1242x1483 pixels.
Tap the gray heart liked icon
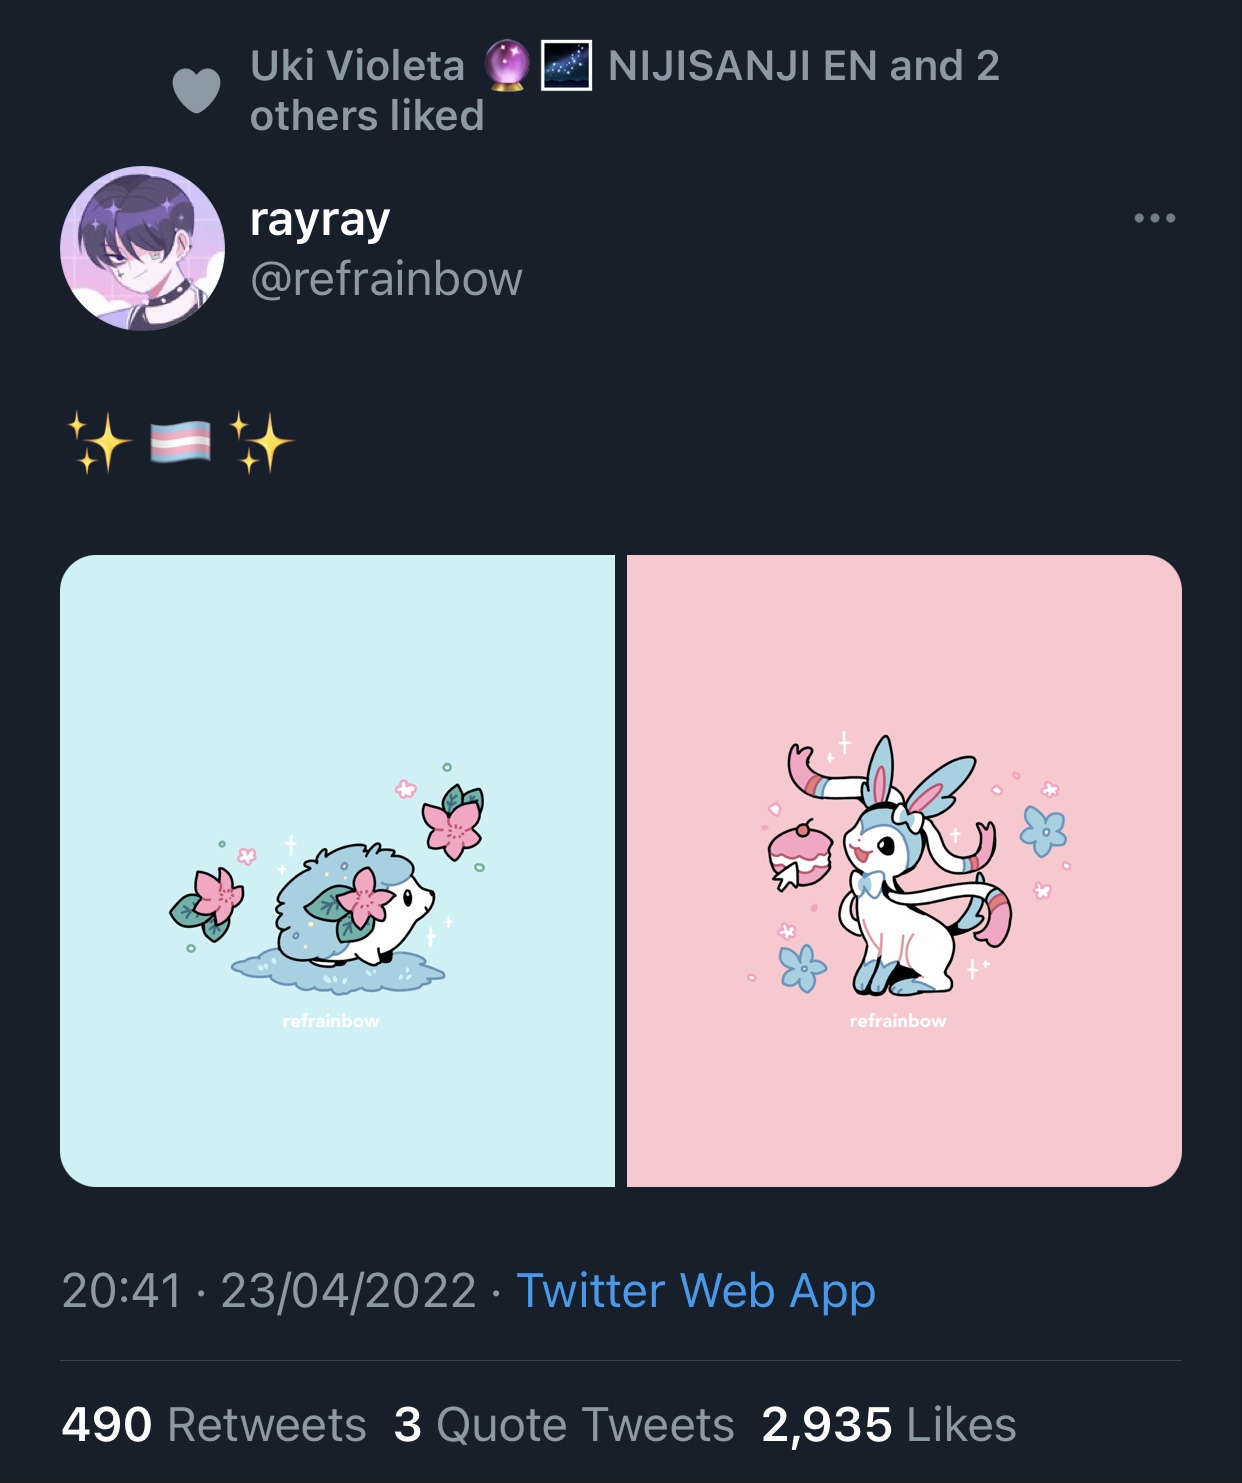(196, 91)
